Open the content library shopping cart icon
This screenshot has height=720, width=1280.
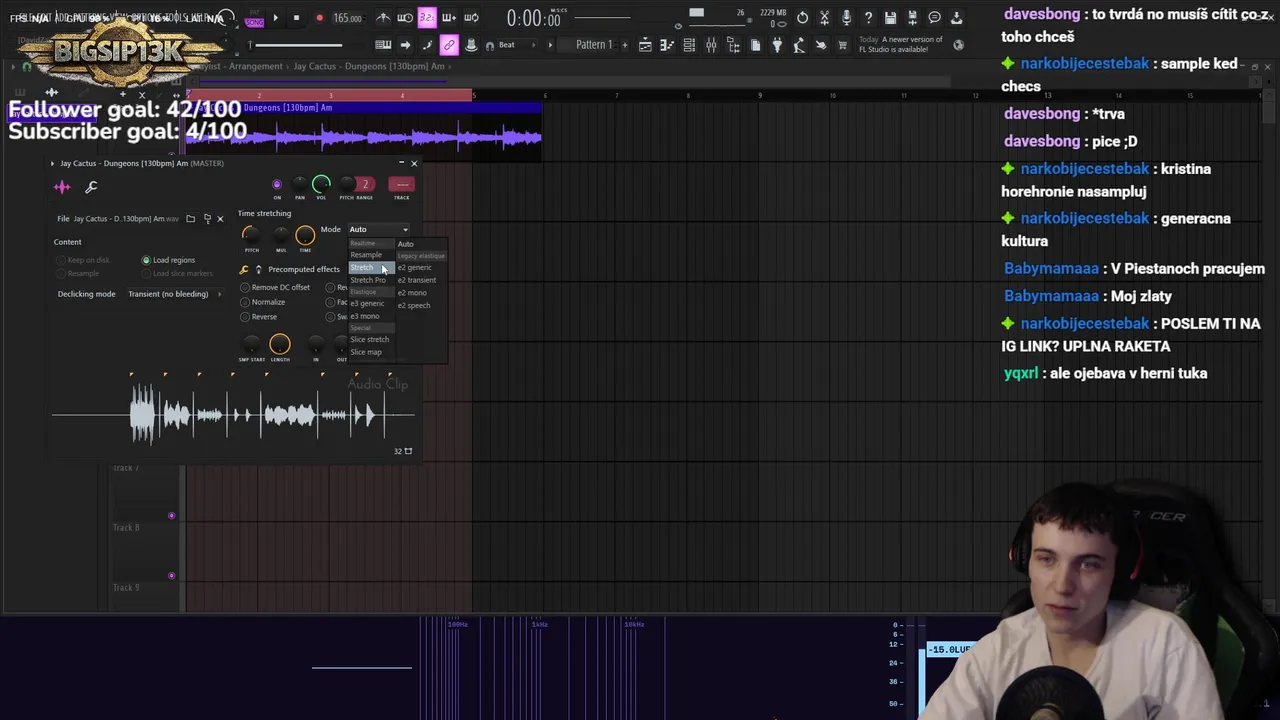(x=843, y=45)
